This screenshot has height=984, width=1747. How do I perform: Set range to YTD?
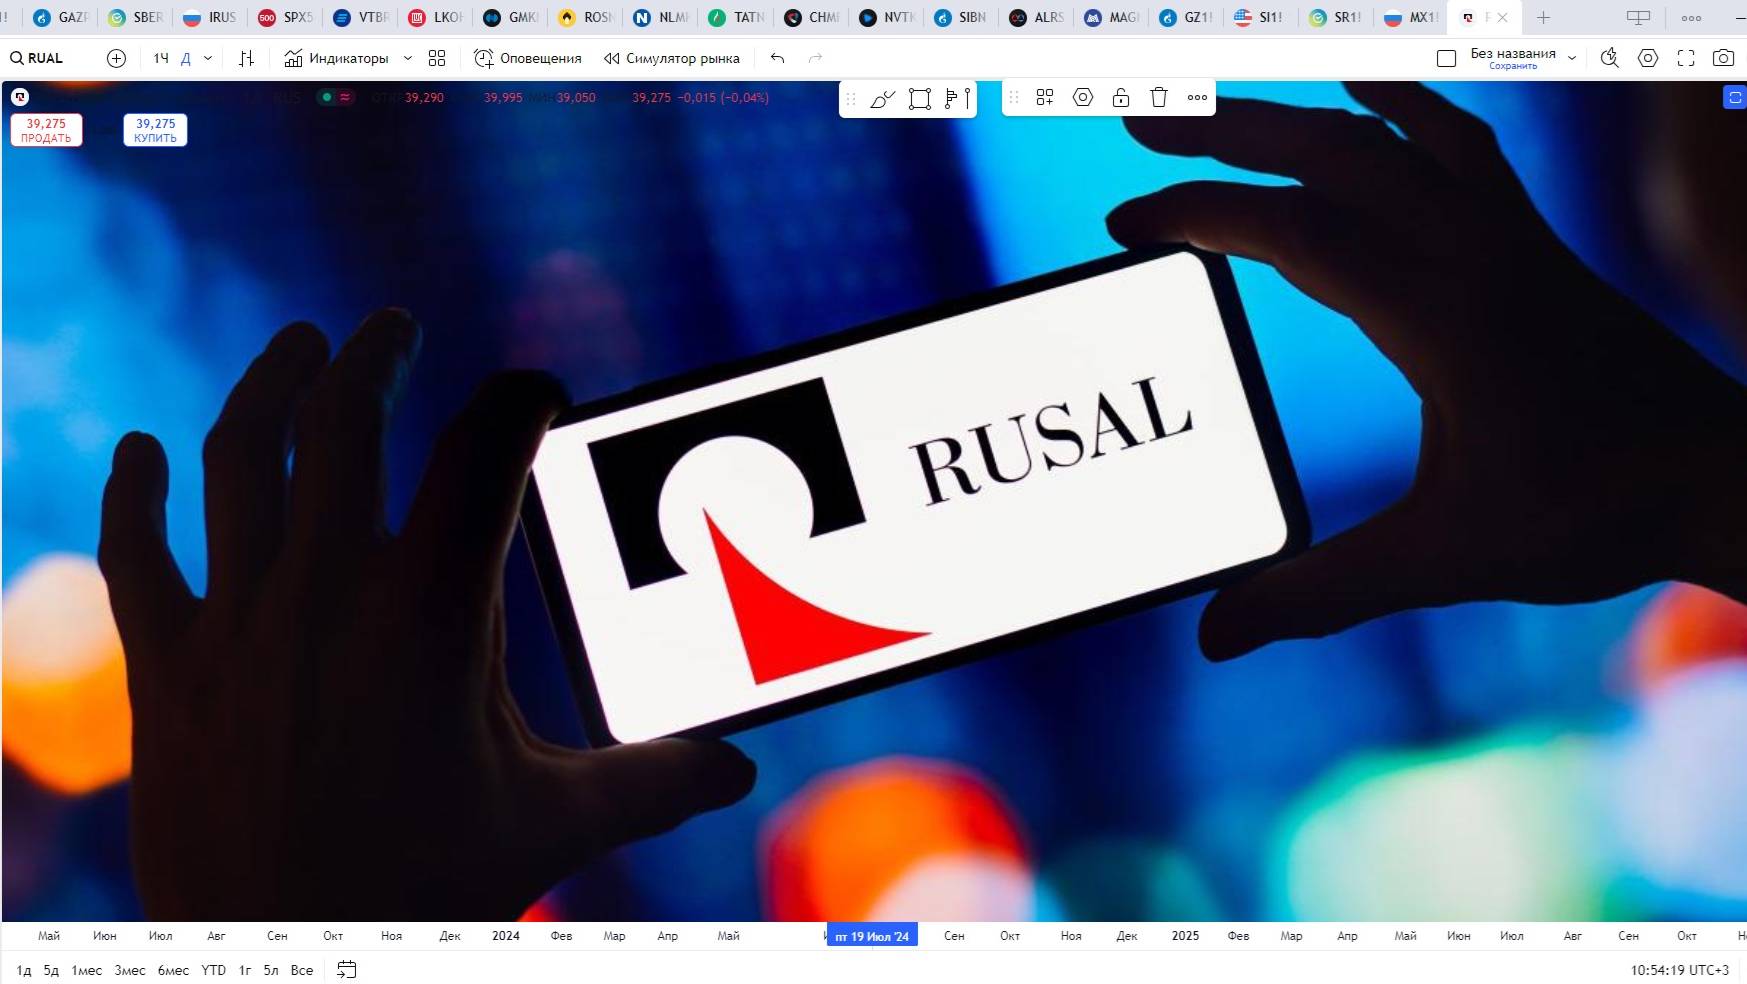pos(213,970)
